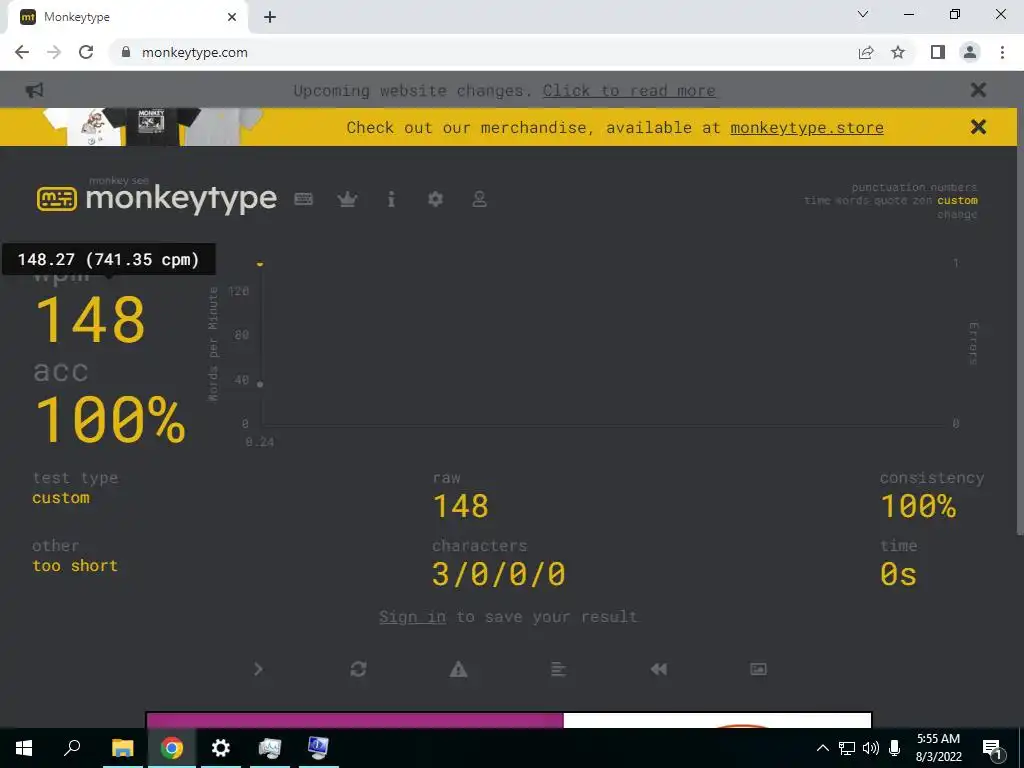Open the leaderboards crown icon
This screenshot has height=768, width=1024.
click(347, 199)
